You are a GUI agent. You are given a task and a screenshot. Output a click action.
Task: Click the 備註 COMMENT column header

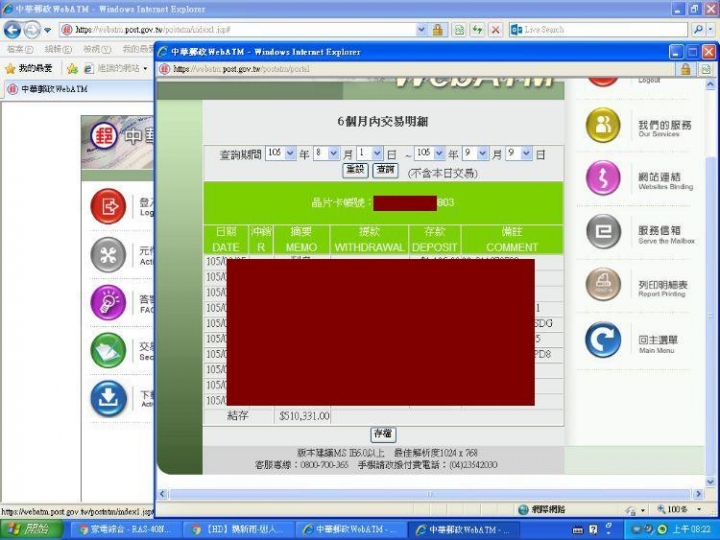[x=512, y=239]
